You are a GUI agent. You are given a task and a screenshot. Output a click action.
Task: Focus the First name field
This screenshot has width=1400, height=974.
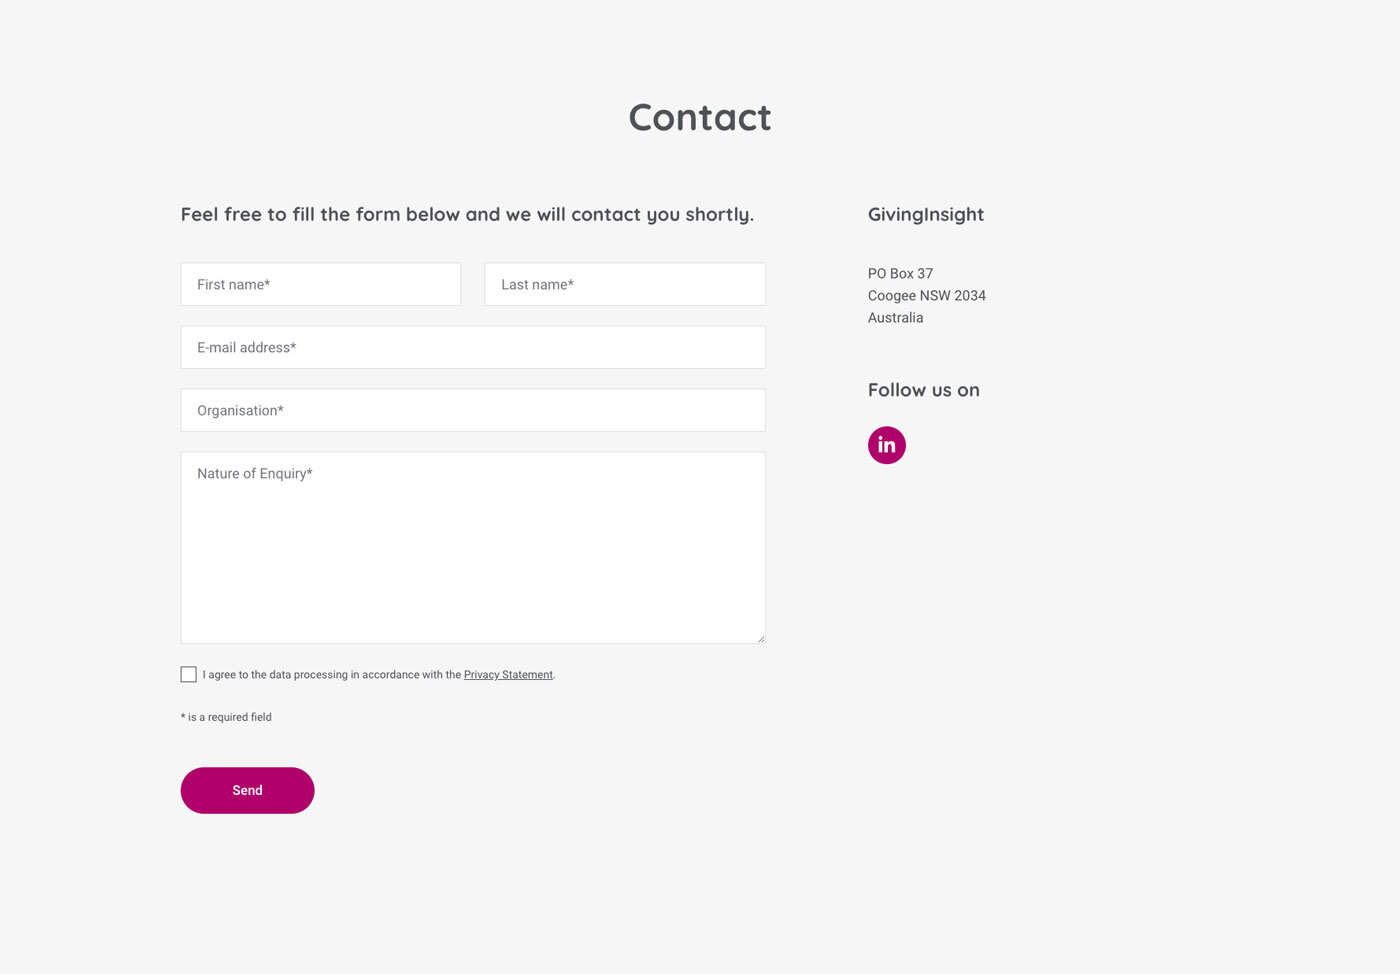[320, 284]
